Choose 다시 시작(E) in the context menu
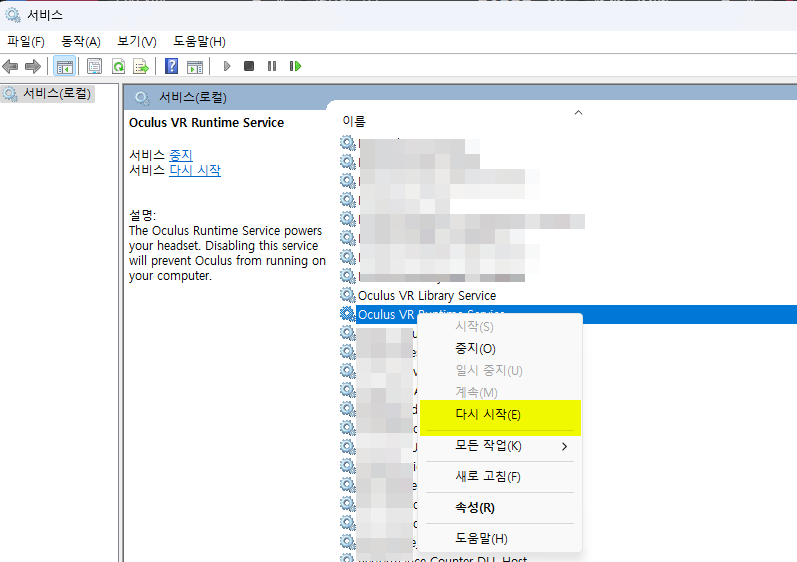This screenshot has height=562, width=797. click(x=500, y=415)
